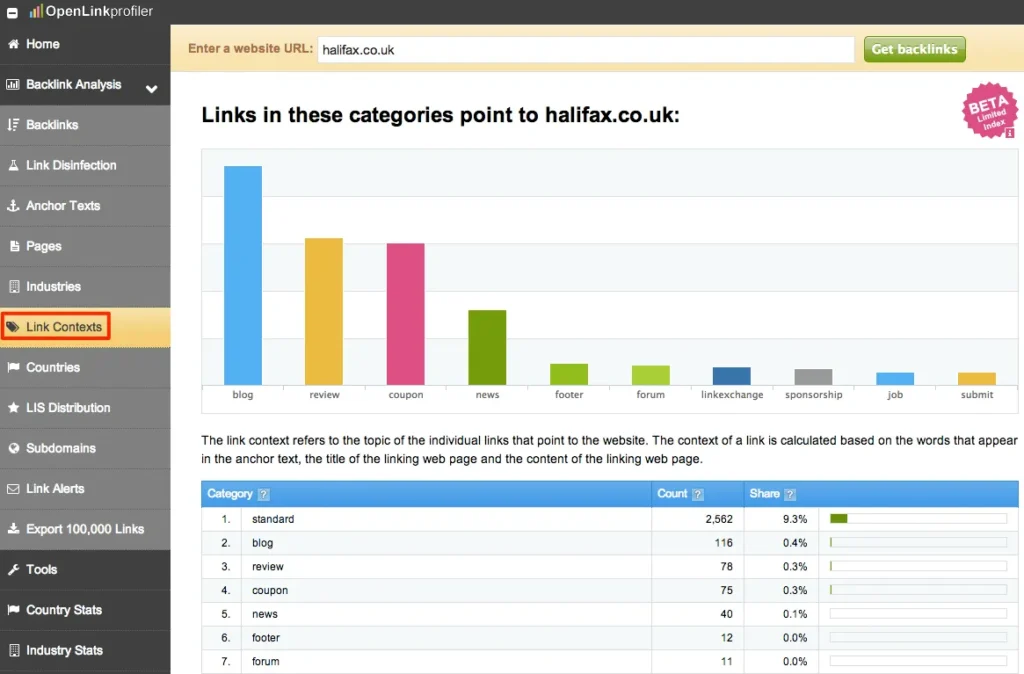Click the Tools wrench icon
The image size is (1024, 674).
(x=13, y=570)
